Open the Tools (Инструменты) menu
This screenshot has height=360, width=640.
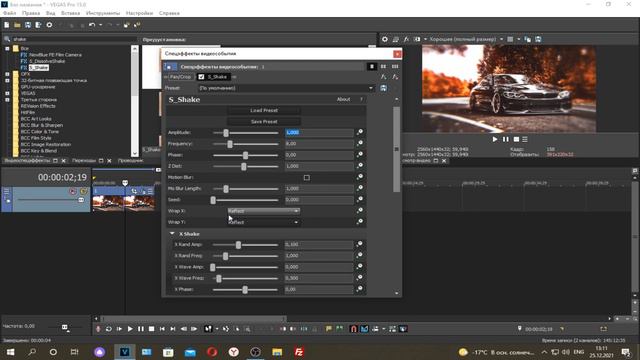pyautogui.click(x=103, y=13)
